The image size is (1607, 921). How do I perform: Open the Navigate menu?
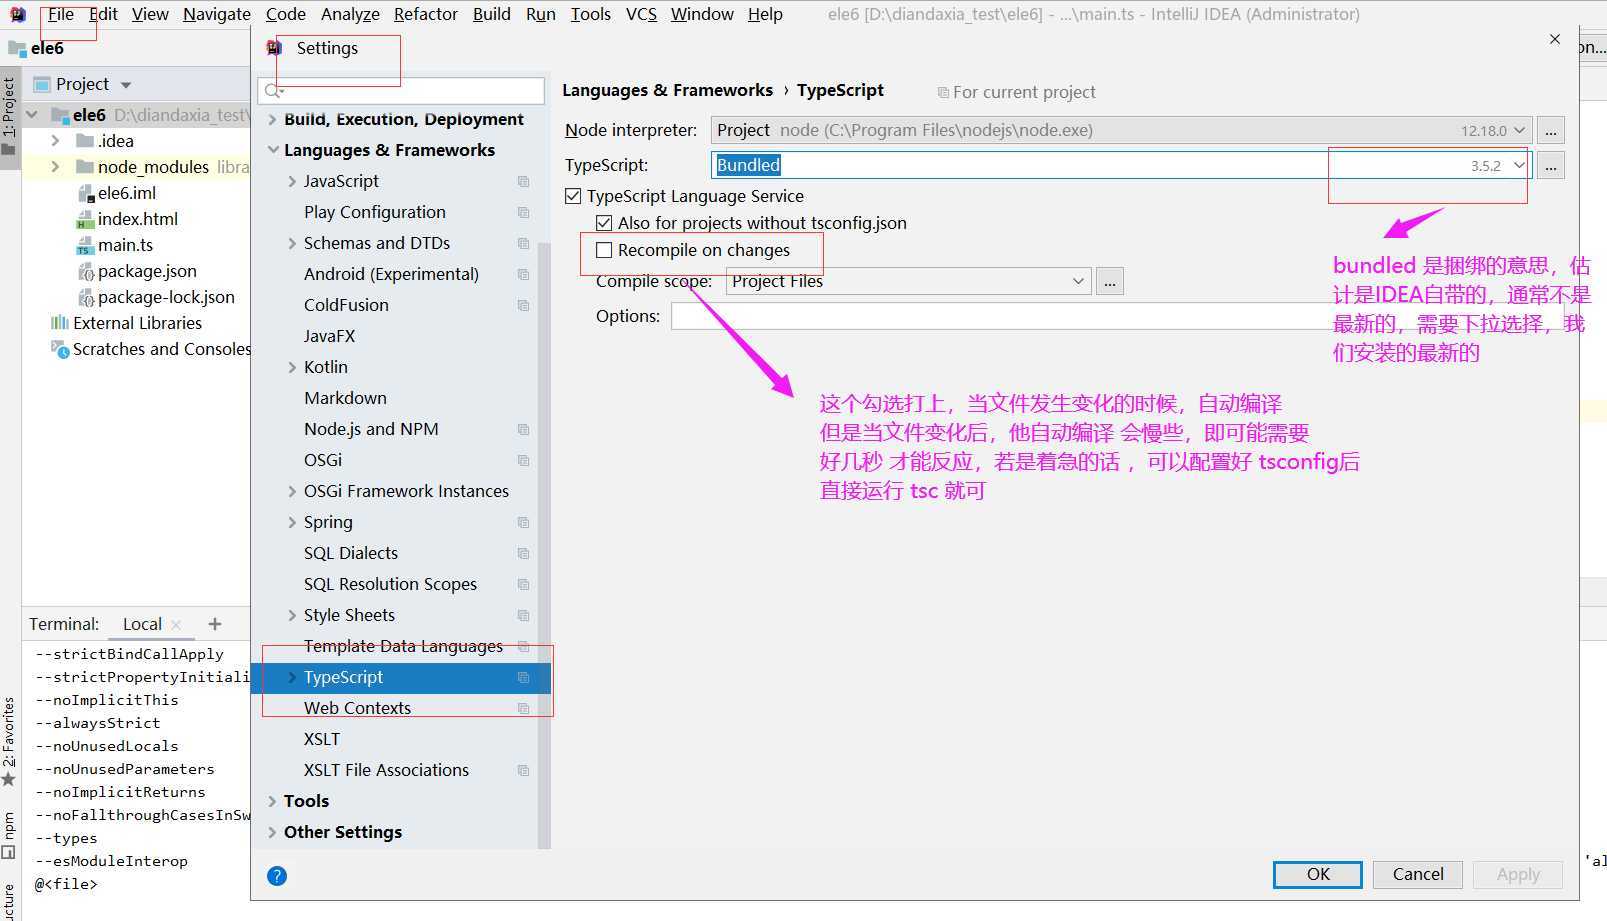tap(217, 14)
